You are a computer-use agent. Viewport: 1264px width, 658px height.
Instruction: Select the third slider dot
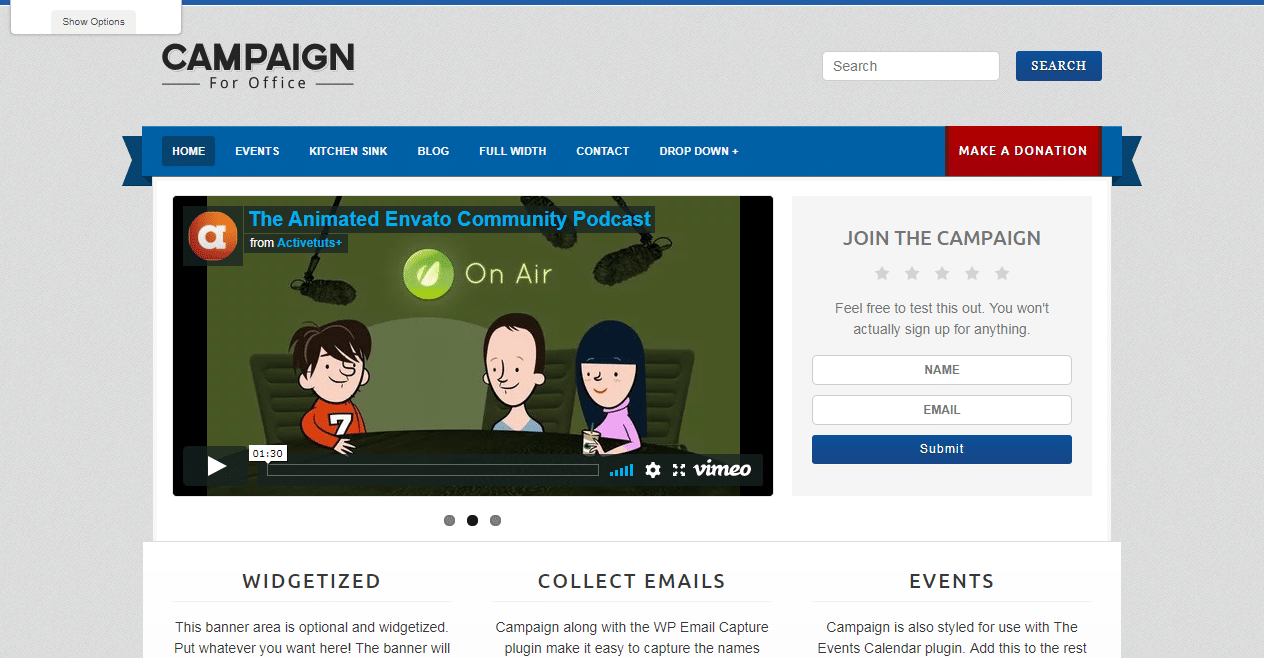495,520
